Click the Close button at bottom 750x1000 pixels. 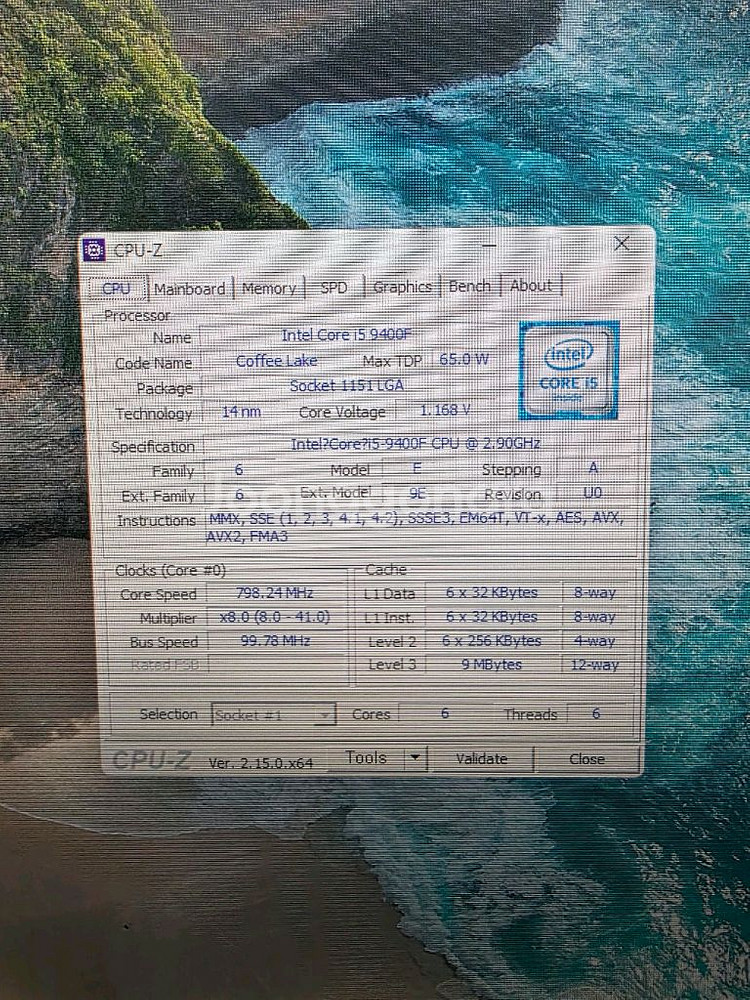(587, 759)
